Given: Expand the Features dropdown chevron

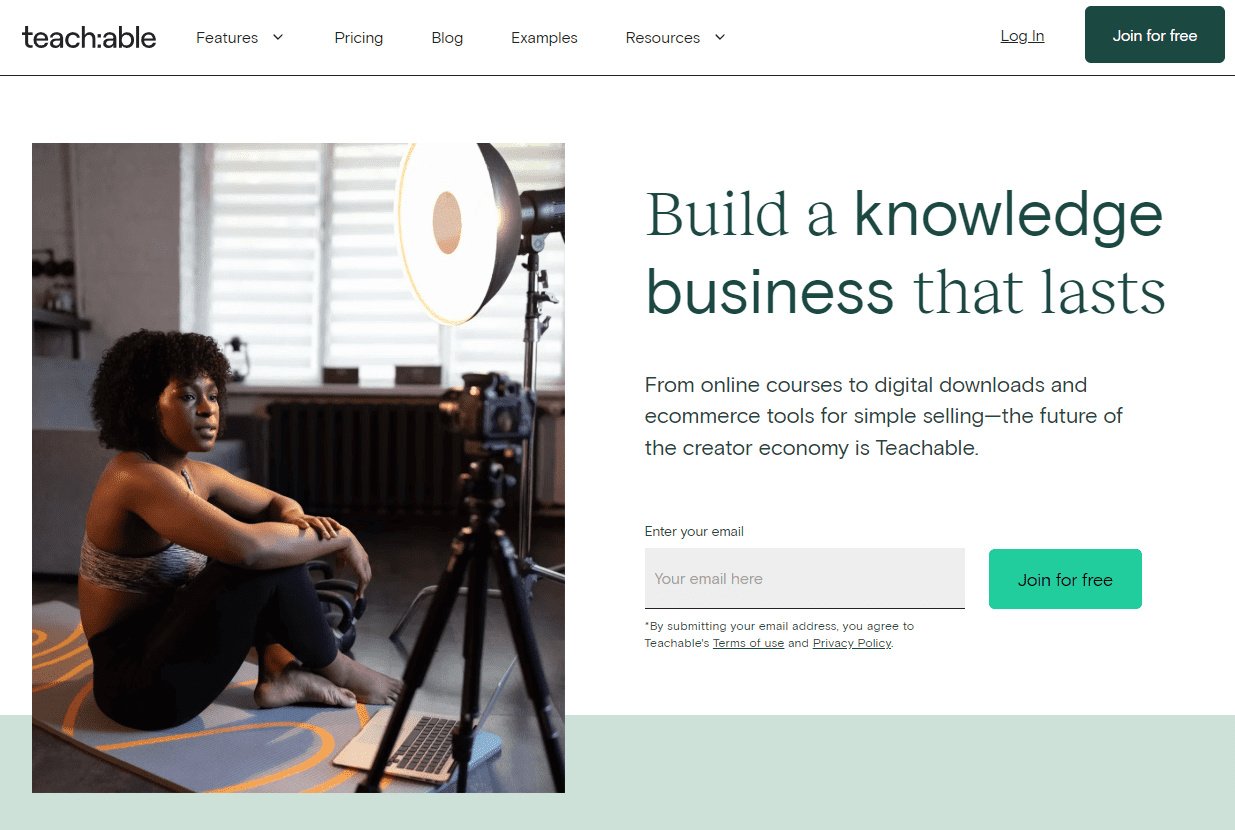Looking at the screenshot, I should pos(278,37).
